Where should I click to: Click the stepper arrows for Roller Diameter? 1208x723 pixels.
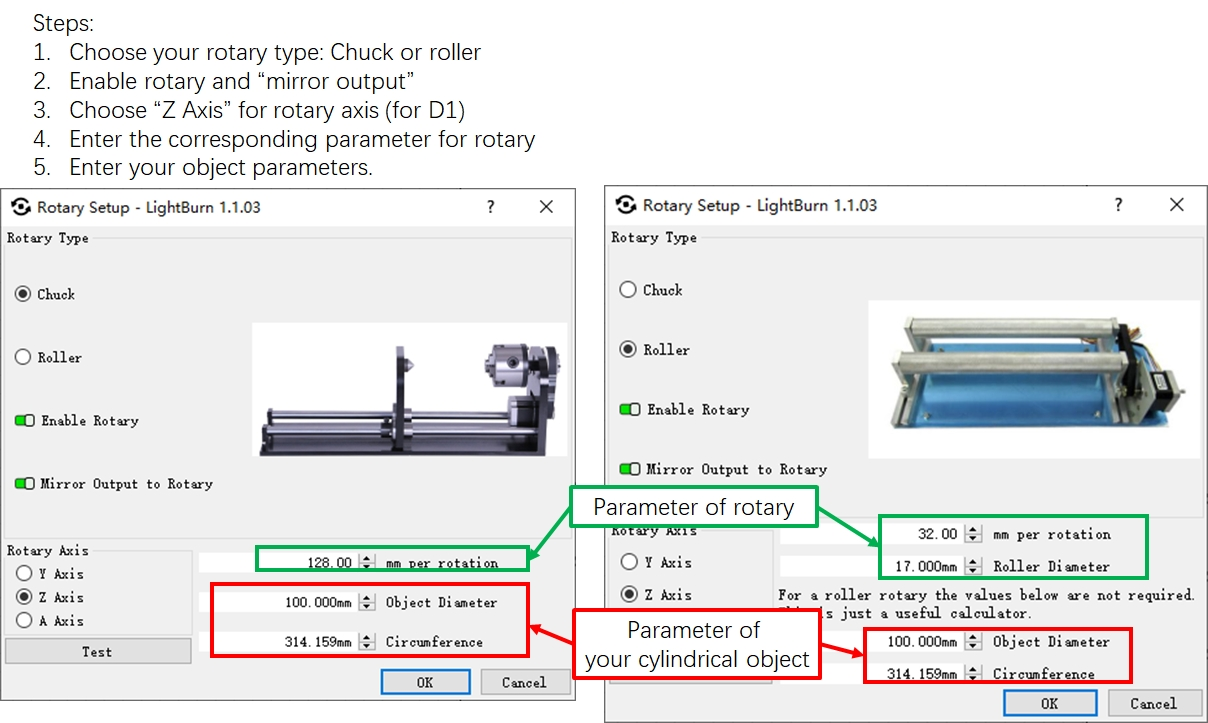click(973, 566)
